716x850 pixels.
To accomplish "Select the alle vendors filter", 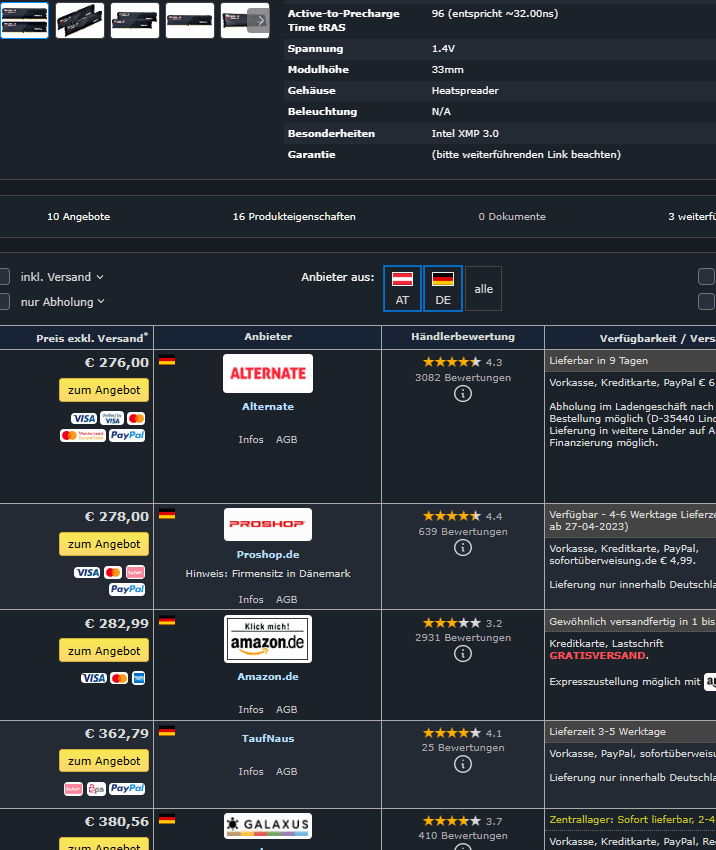I will coord(483,288).
